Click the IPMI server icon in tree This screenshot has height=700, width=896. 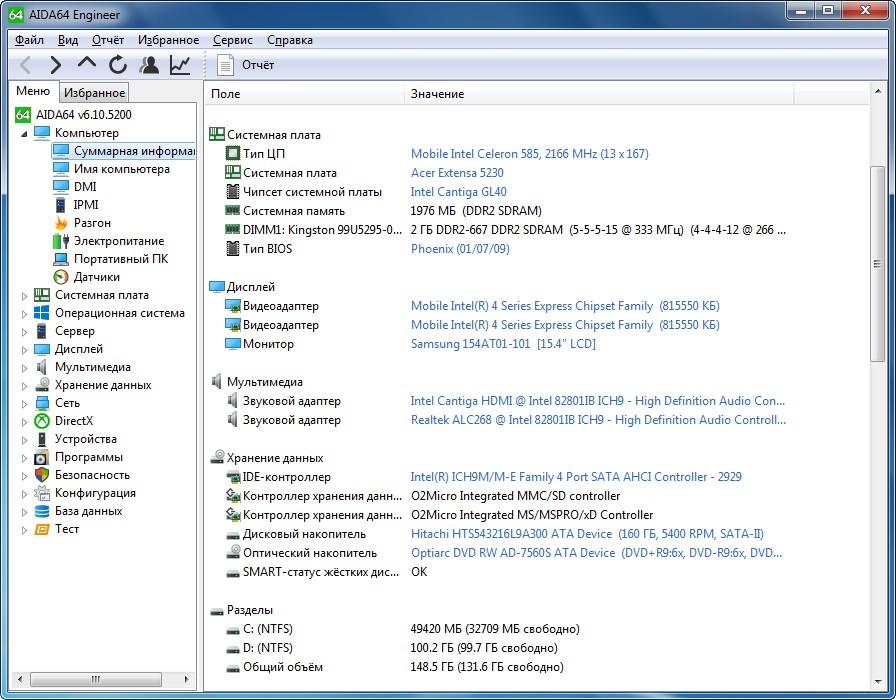[x=61, y=205]
